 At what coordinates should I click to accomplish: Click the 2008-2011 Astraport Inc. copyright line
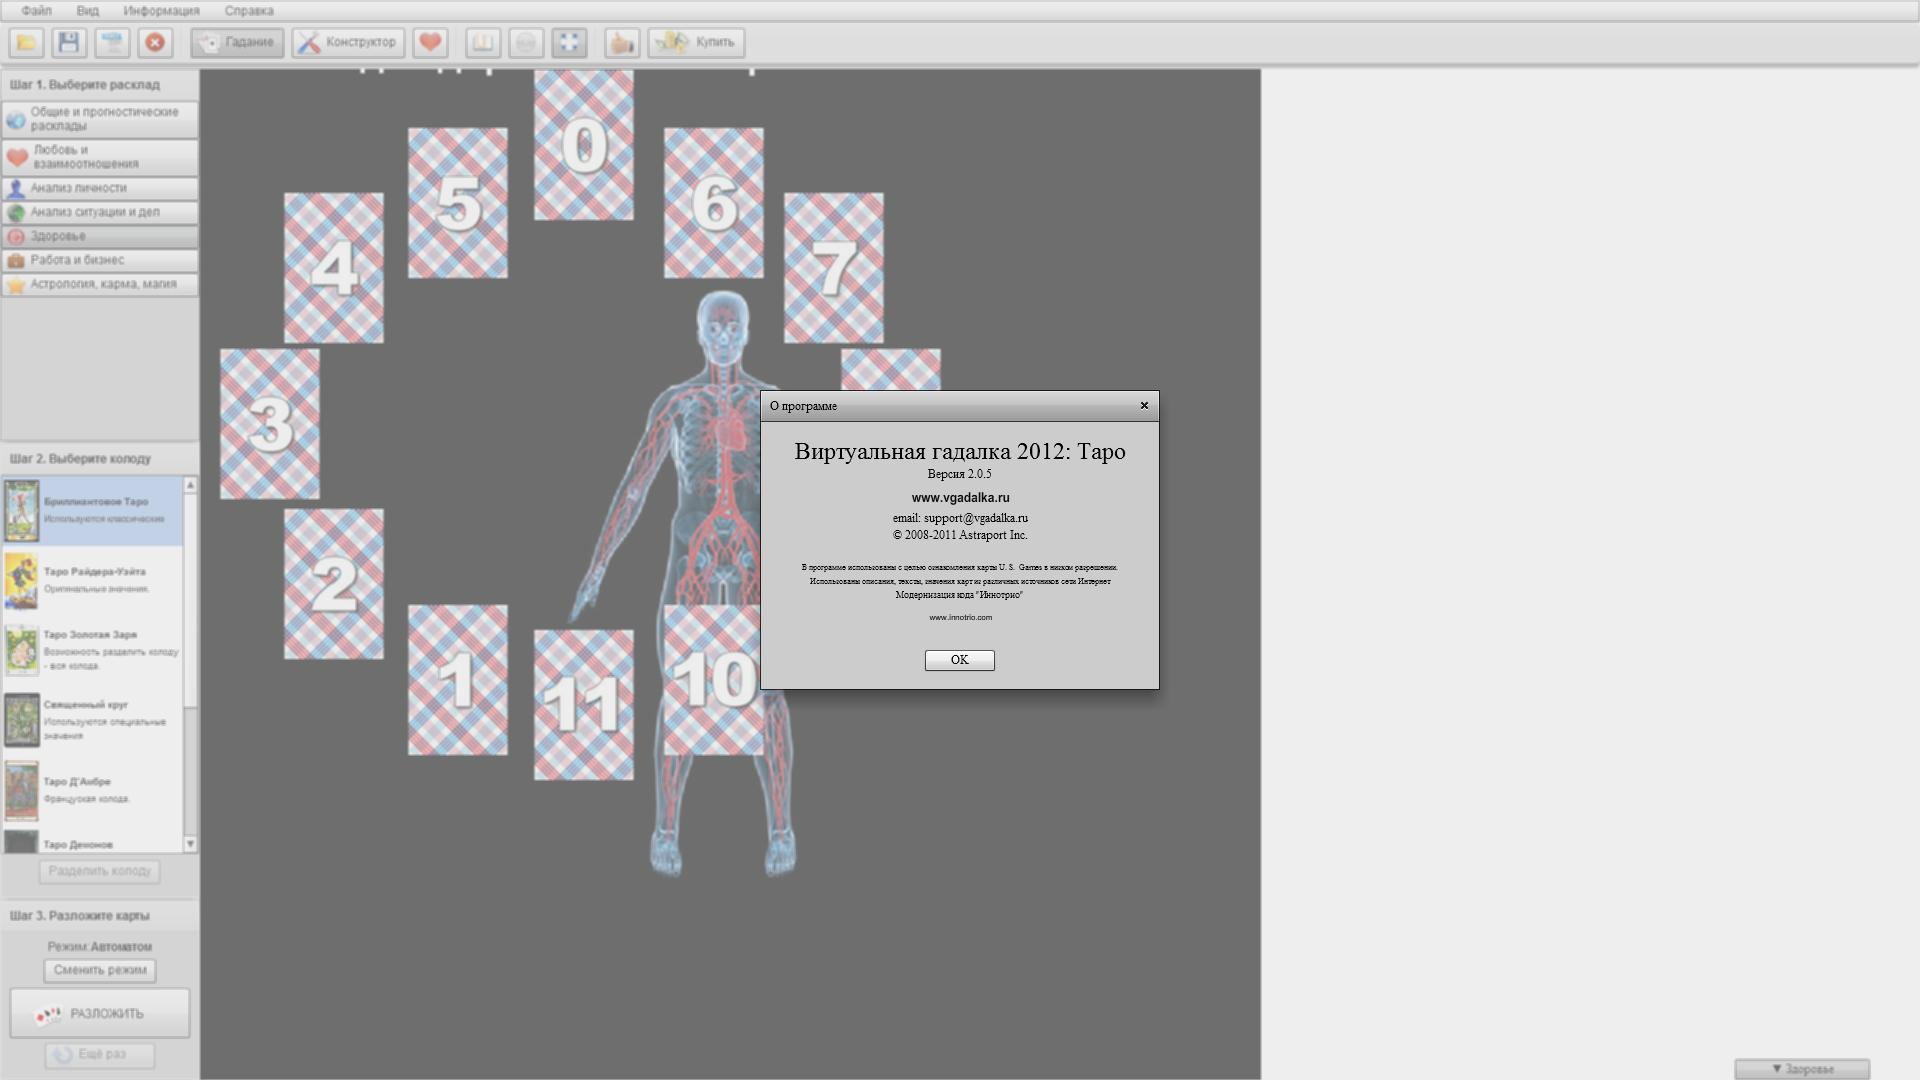click(960, 535)
